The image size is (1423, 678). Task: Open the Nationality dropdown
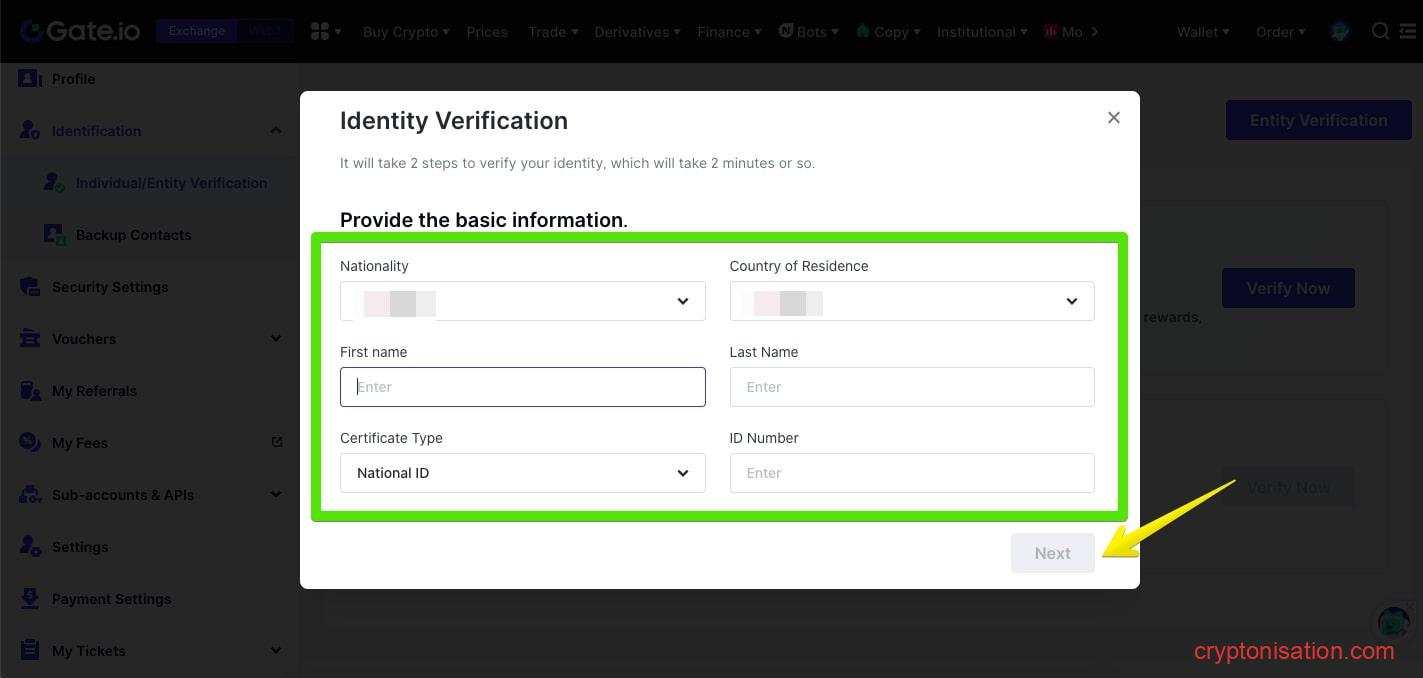tap(522, 301)
